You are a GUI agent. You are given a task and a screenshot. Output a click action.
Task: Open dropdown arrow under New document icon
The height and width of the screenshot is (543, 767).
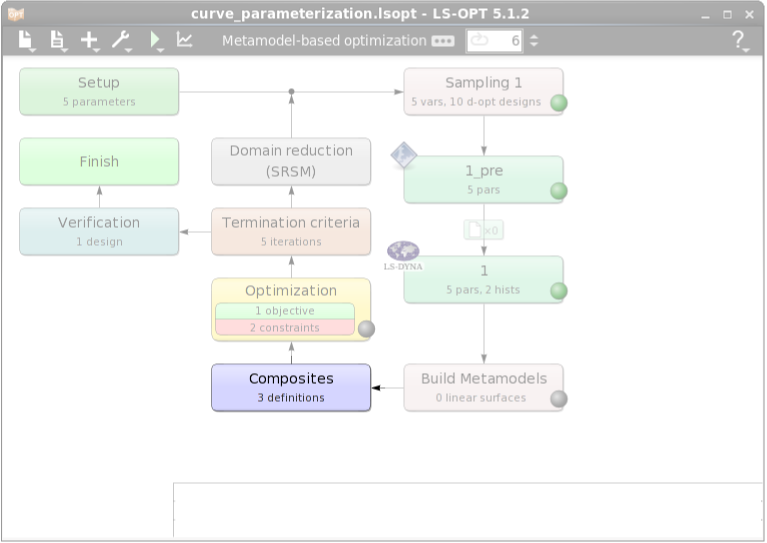(32, 50)
